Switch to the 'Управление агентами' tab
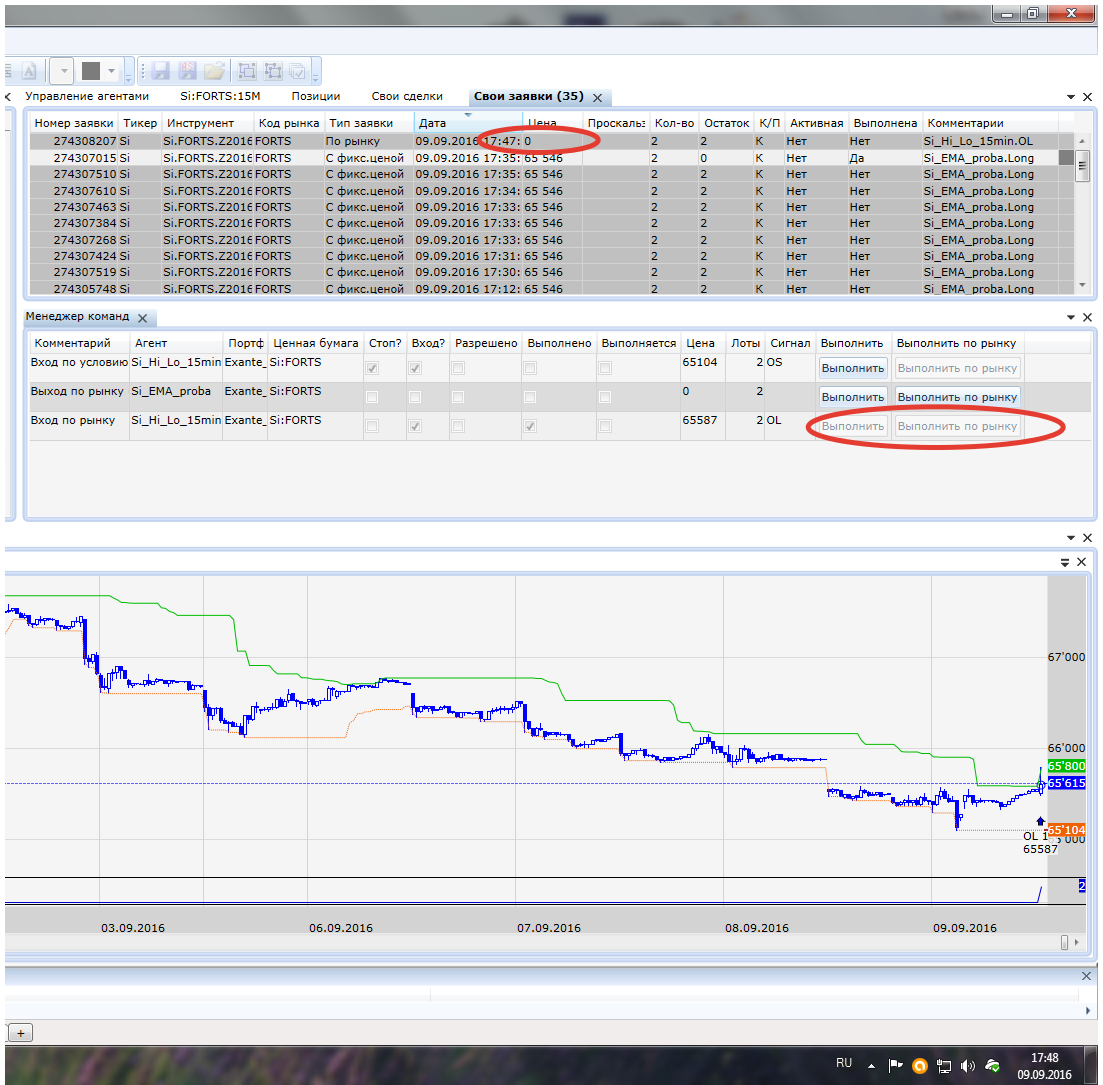 (87, 96)
